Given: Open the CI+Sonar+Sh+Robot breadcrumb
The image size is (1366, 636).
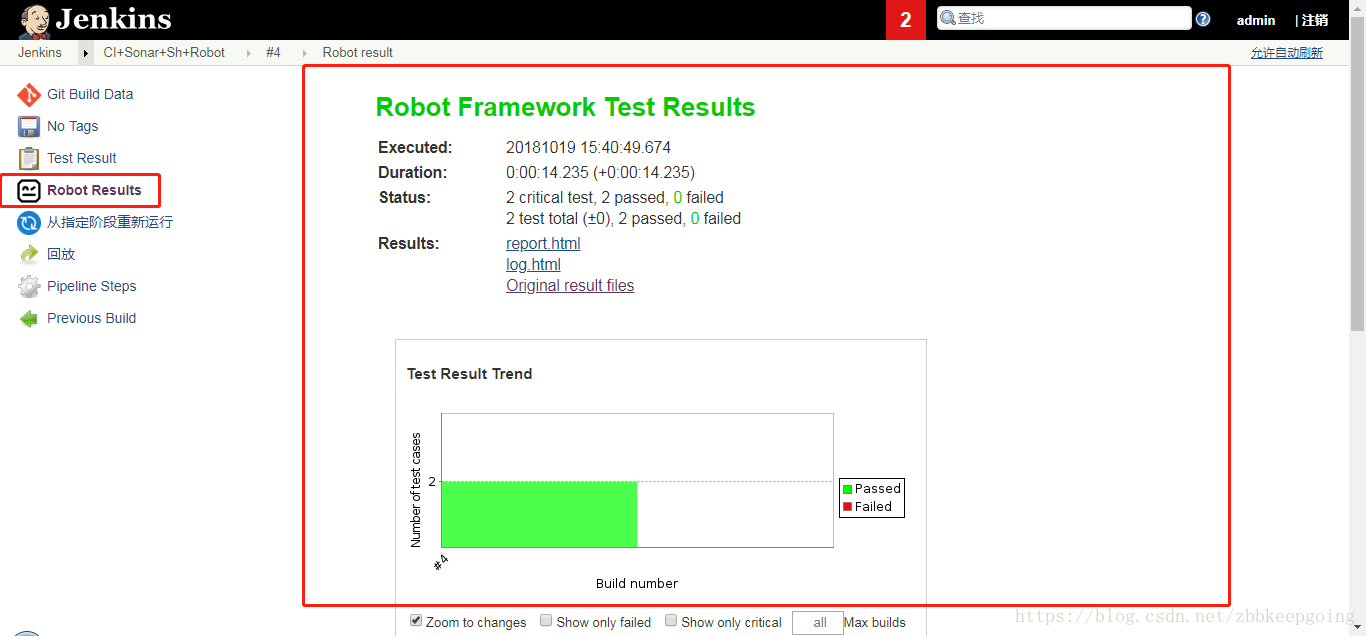Looking at the screenshot, I should [164, 53].
